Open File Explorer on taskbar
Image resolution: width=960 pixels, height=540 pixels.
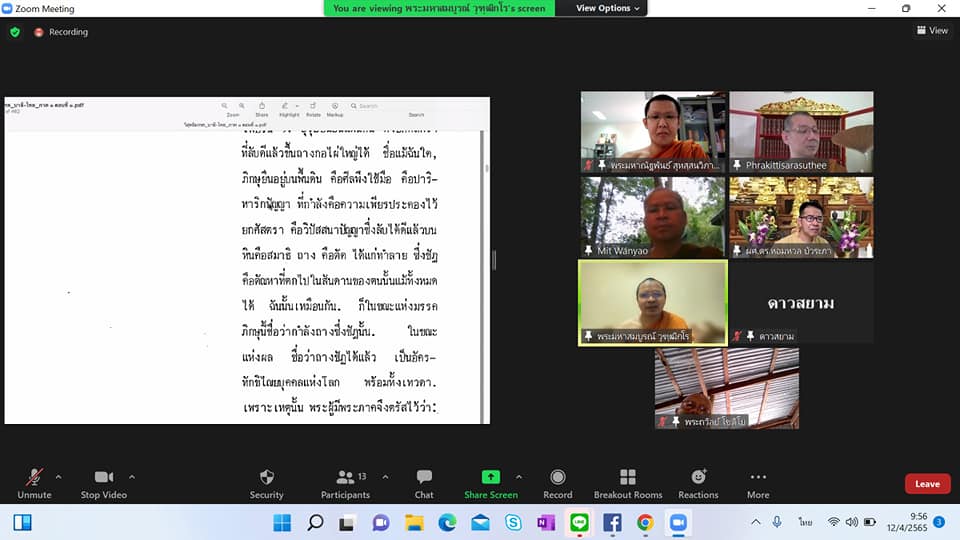tap(414, 523)
